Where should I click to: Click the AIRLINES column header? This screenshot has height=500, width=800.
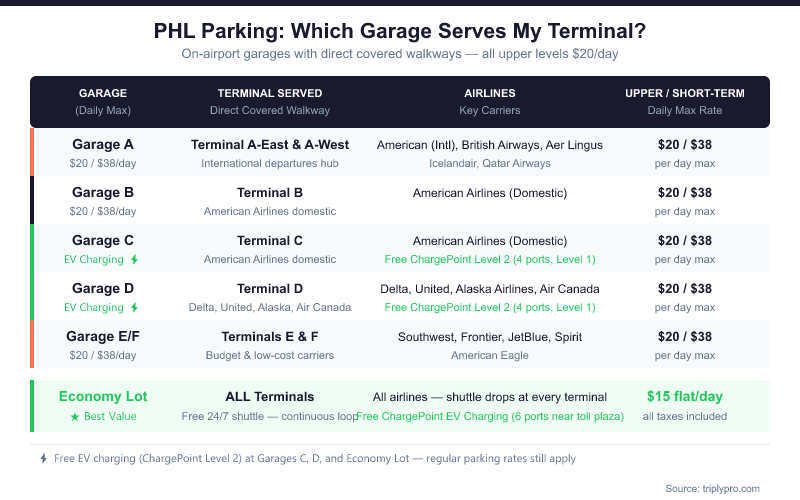coord(491,93)
